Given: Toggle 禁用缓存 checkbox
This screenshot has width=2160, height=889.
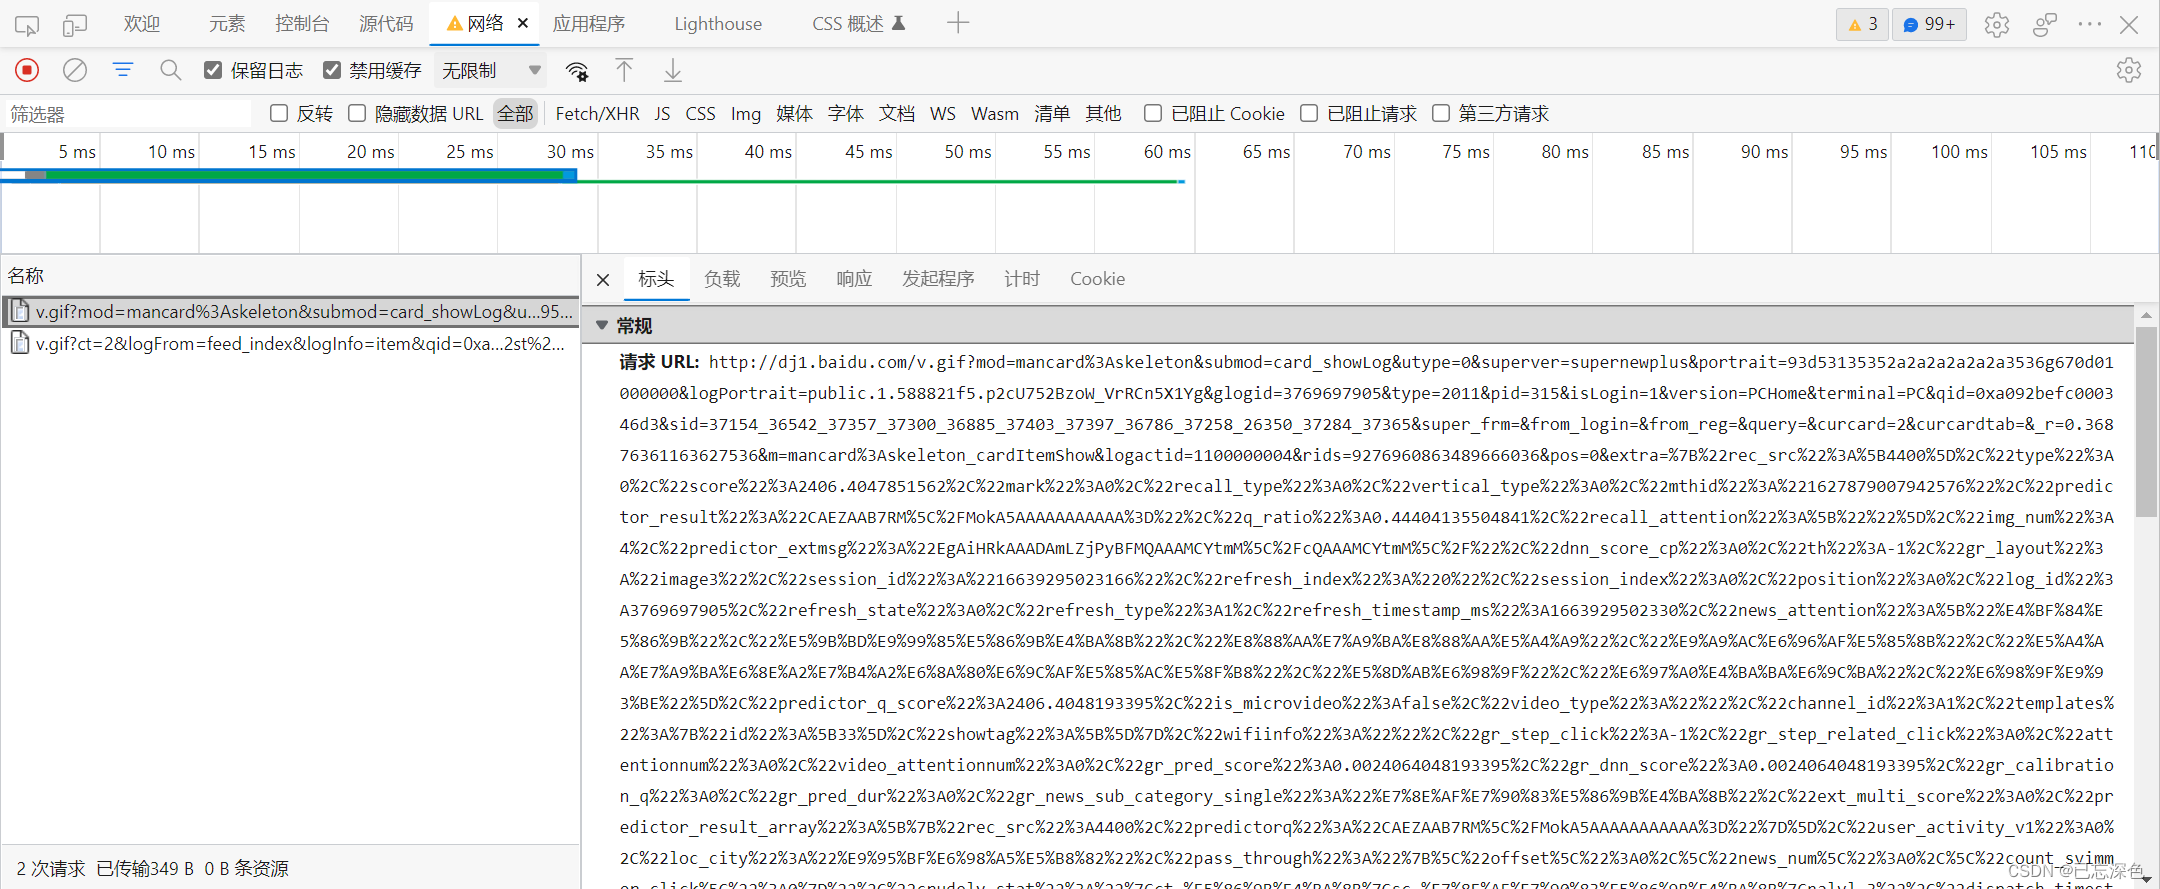Looking at the screenshot, I should click(x=332, y=70).
